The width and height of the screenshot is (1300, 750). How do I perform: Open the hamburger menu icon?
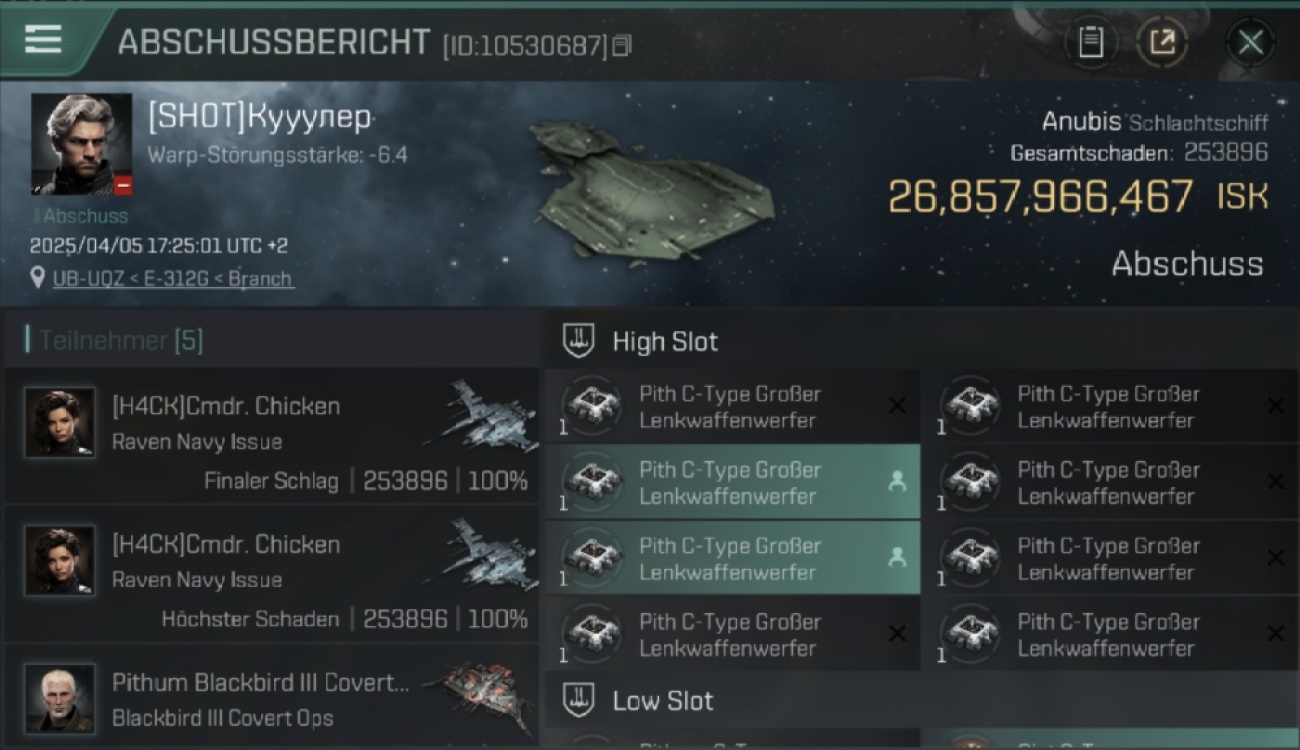click(x=43, y=40)
